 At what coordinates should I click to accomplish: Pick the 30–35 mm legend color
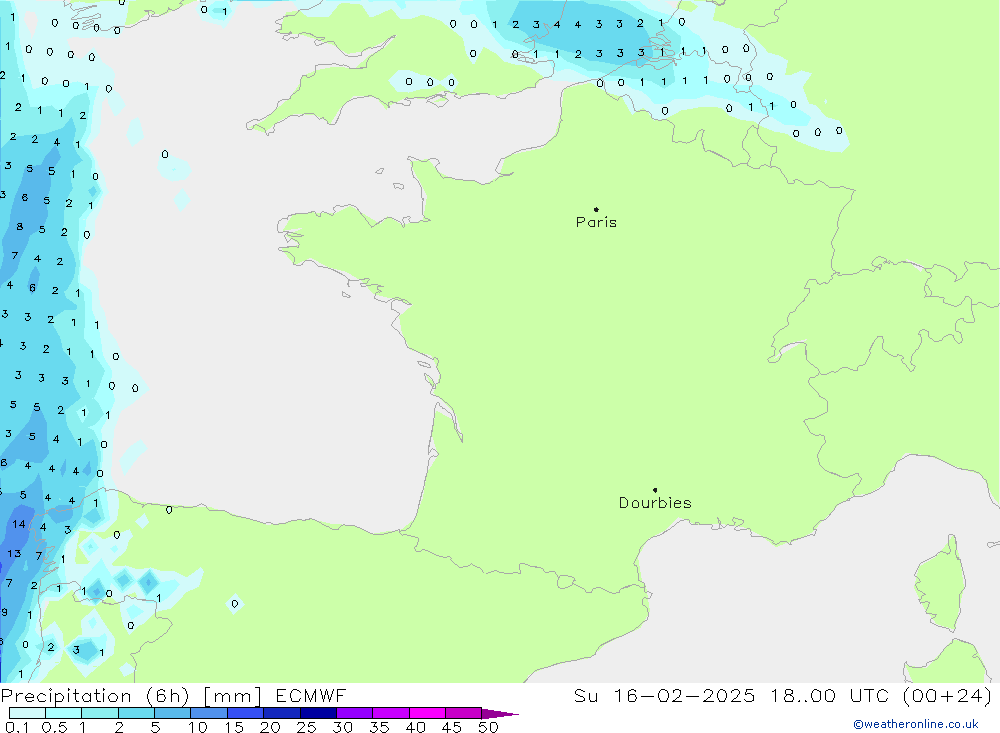(x=354, y=713)
